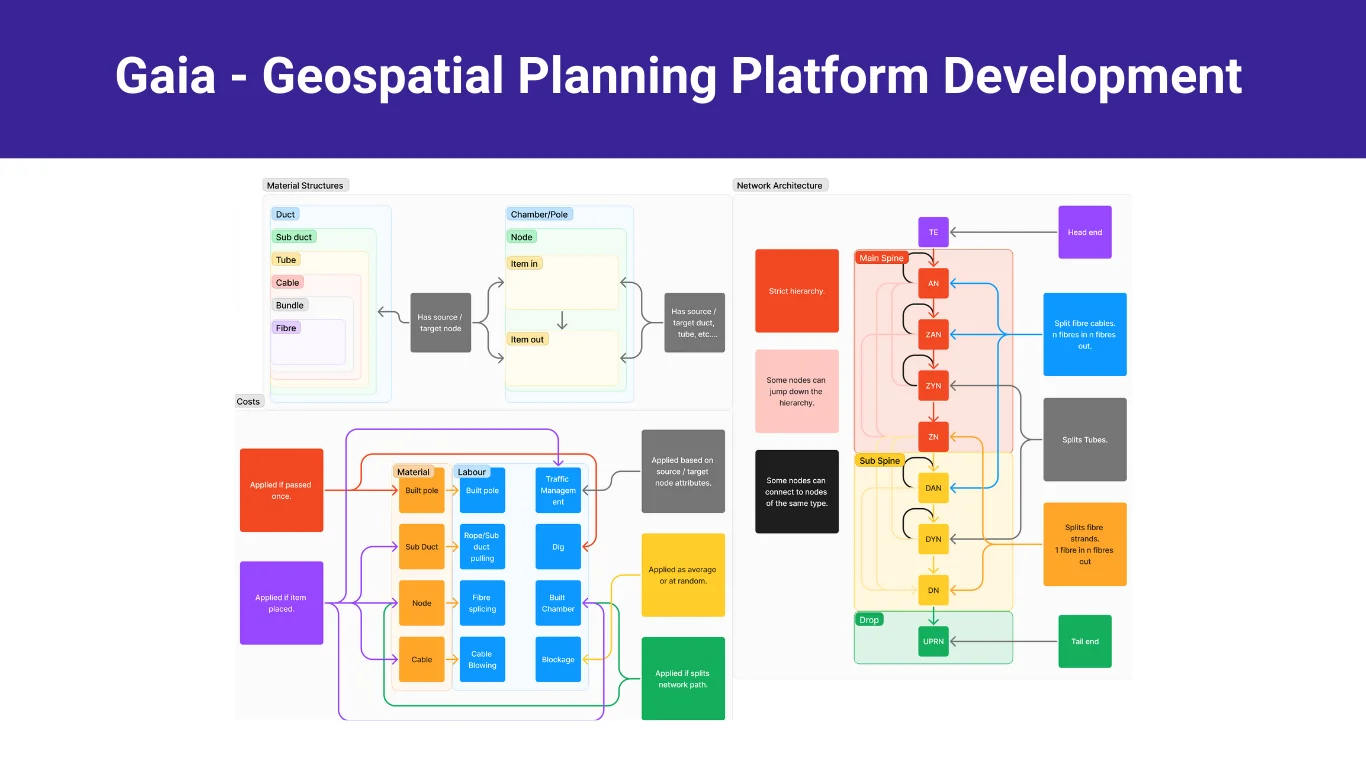Click the AN node in Main Spine
Image resolution: width=1366 pixels, height=768 pixels.
tap(933, 283)
